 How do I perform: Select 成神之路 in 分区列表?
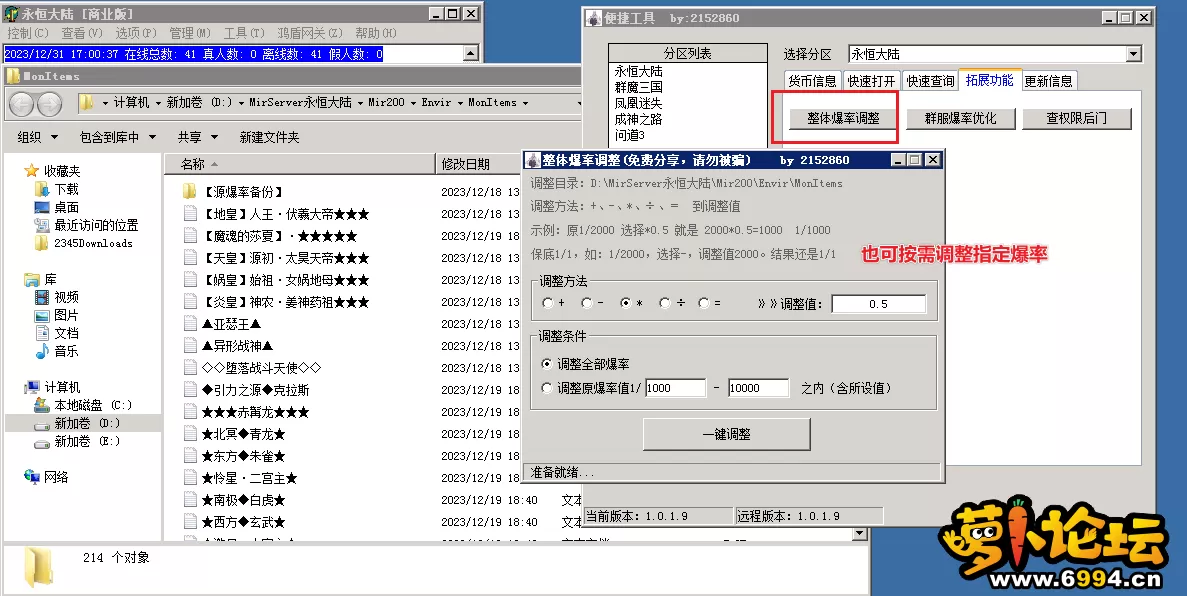pos(639,119)
